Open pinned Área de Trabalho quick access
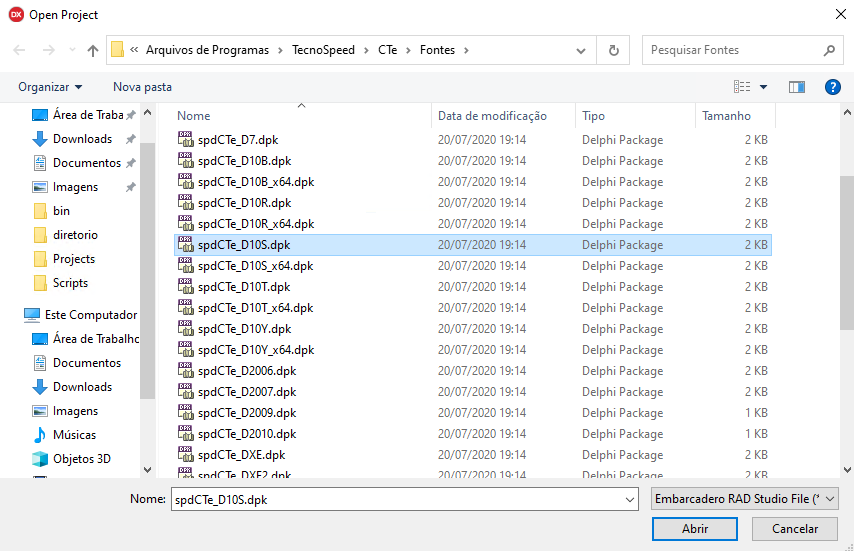854x551 pixels. [x=83, y=115]
